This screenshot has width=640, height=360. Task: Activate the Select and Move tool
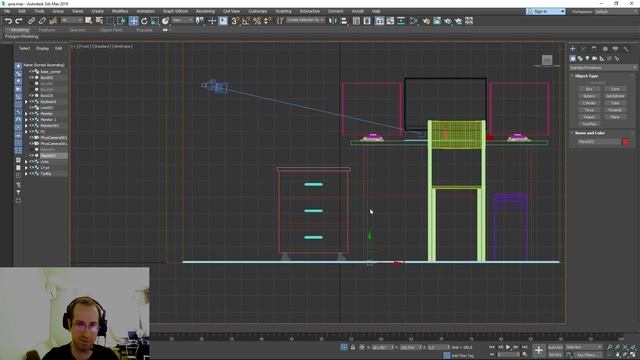coord(133,21)
